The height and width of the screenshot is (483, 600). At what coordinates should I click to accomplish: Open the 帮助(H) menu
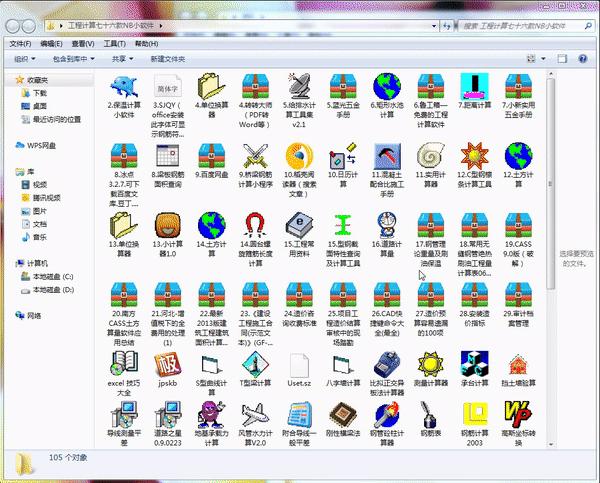point(146,44)
